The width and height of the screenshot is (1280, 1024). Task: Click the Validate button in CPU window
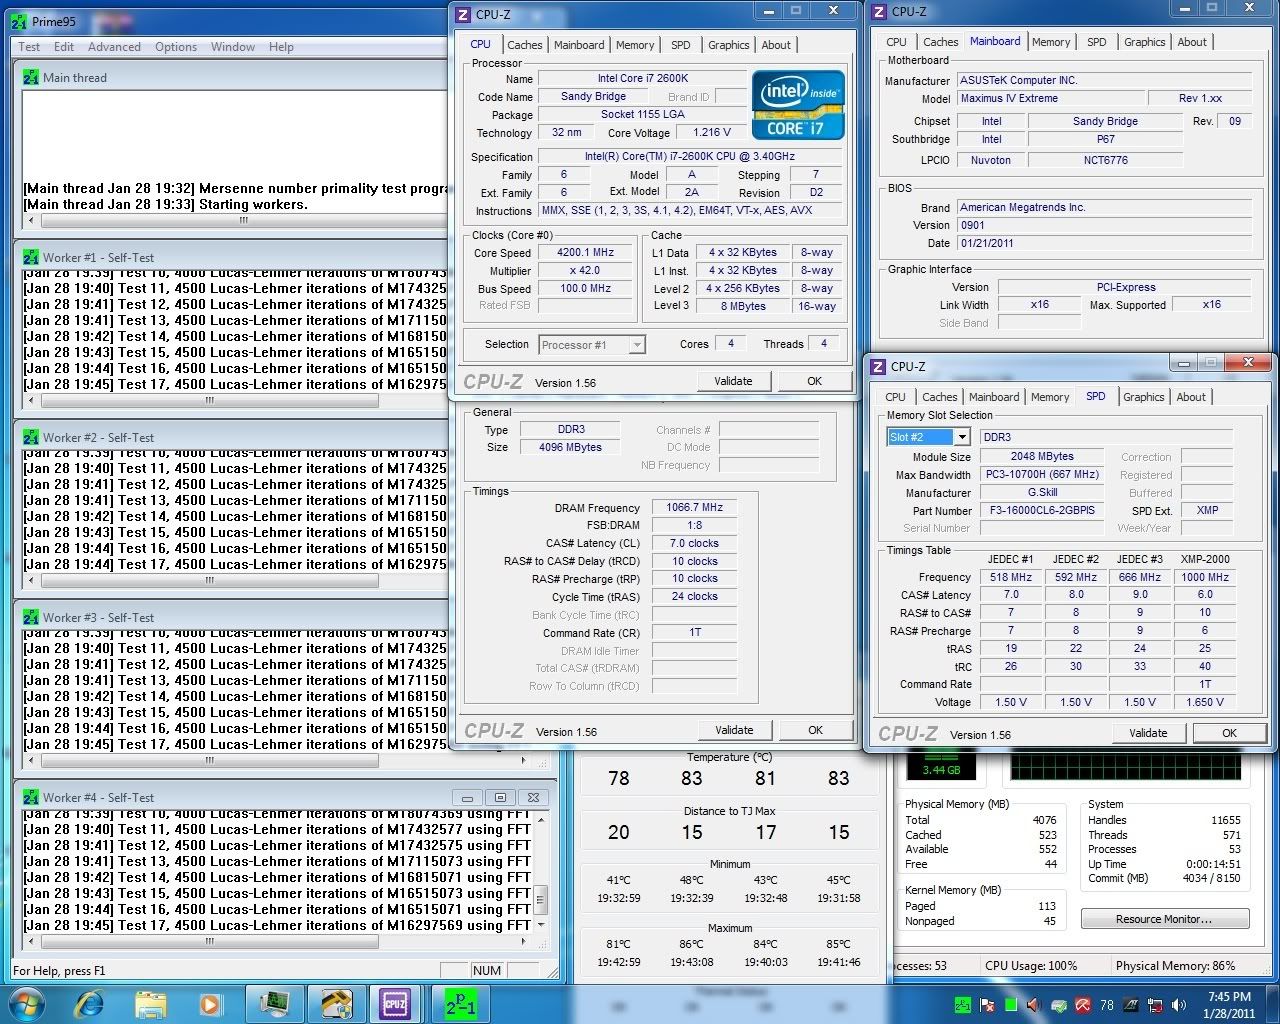[733, 381]
